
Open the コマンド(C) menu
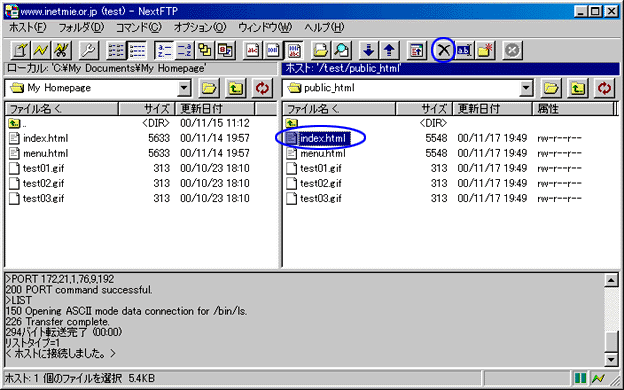click(x=138, y=27)
